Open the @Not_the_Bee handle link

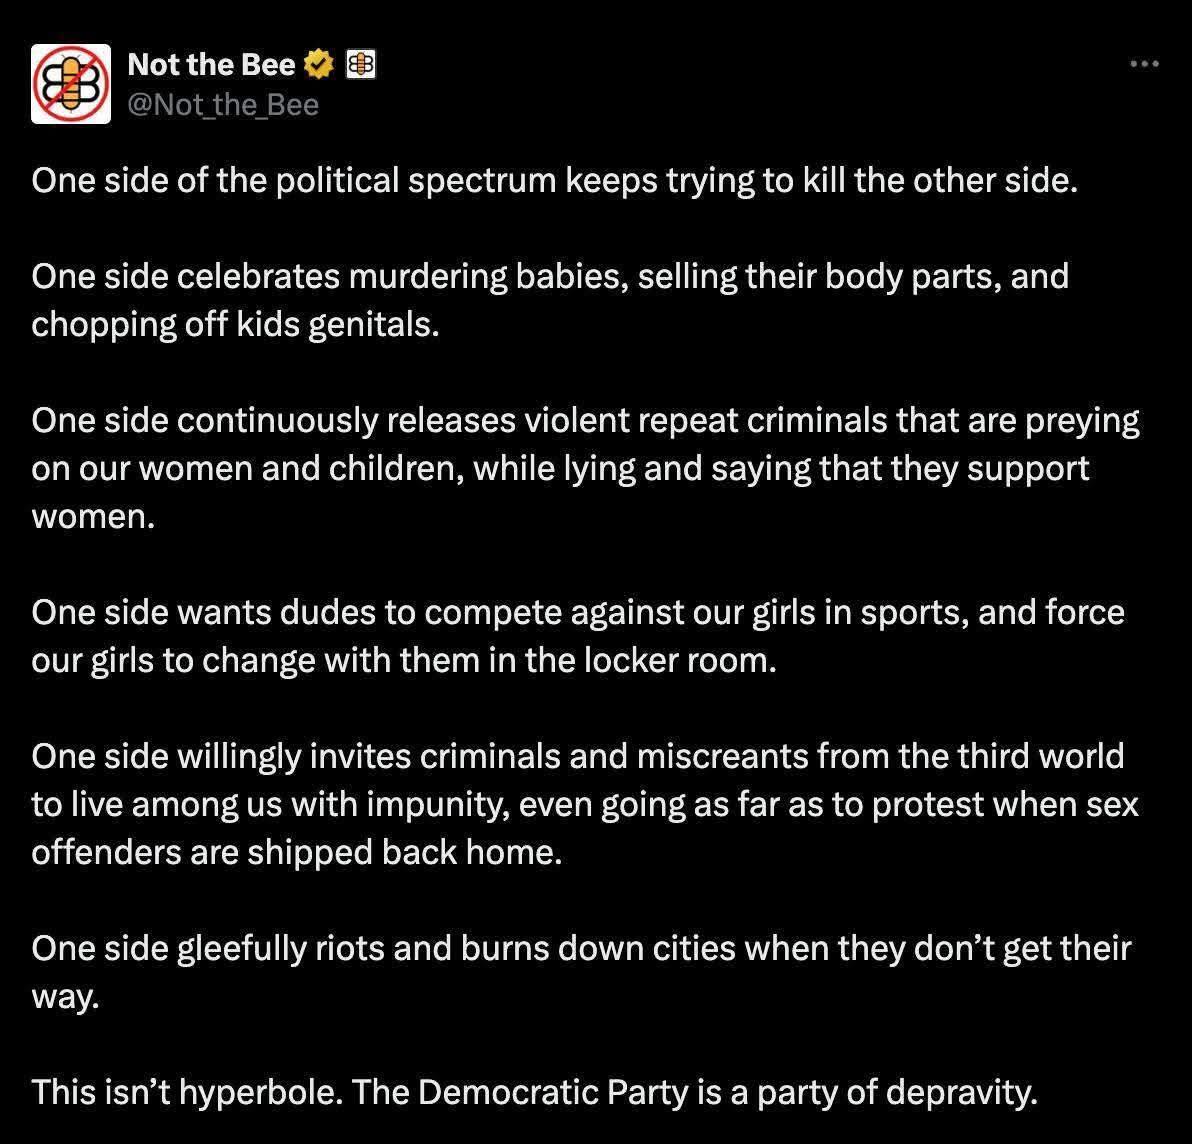(223, 104)
